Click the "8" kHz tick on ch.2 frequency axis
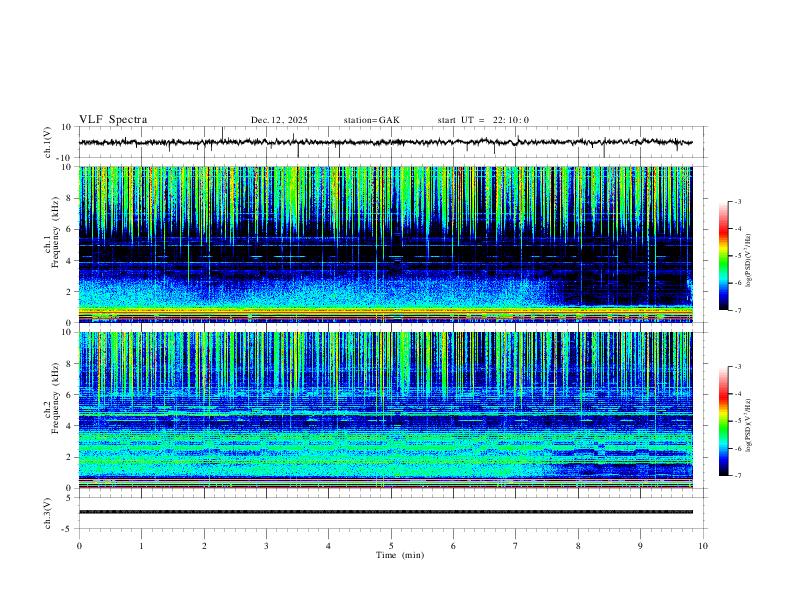This screenshot has height=612, width=792. click(x=70, y=364)
